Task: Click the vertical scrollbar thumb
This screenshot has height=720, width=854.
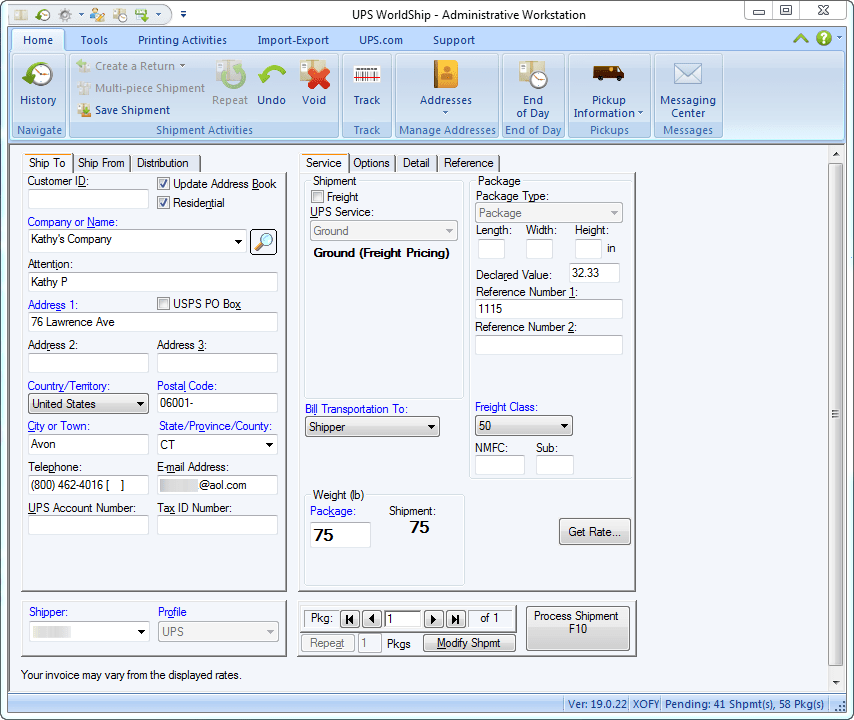Action: point(835,414)
